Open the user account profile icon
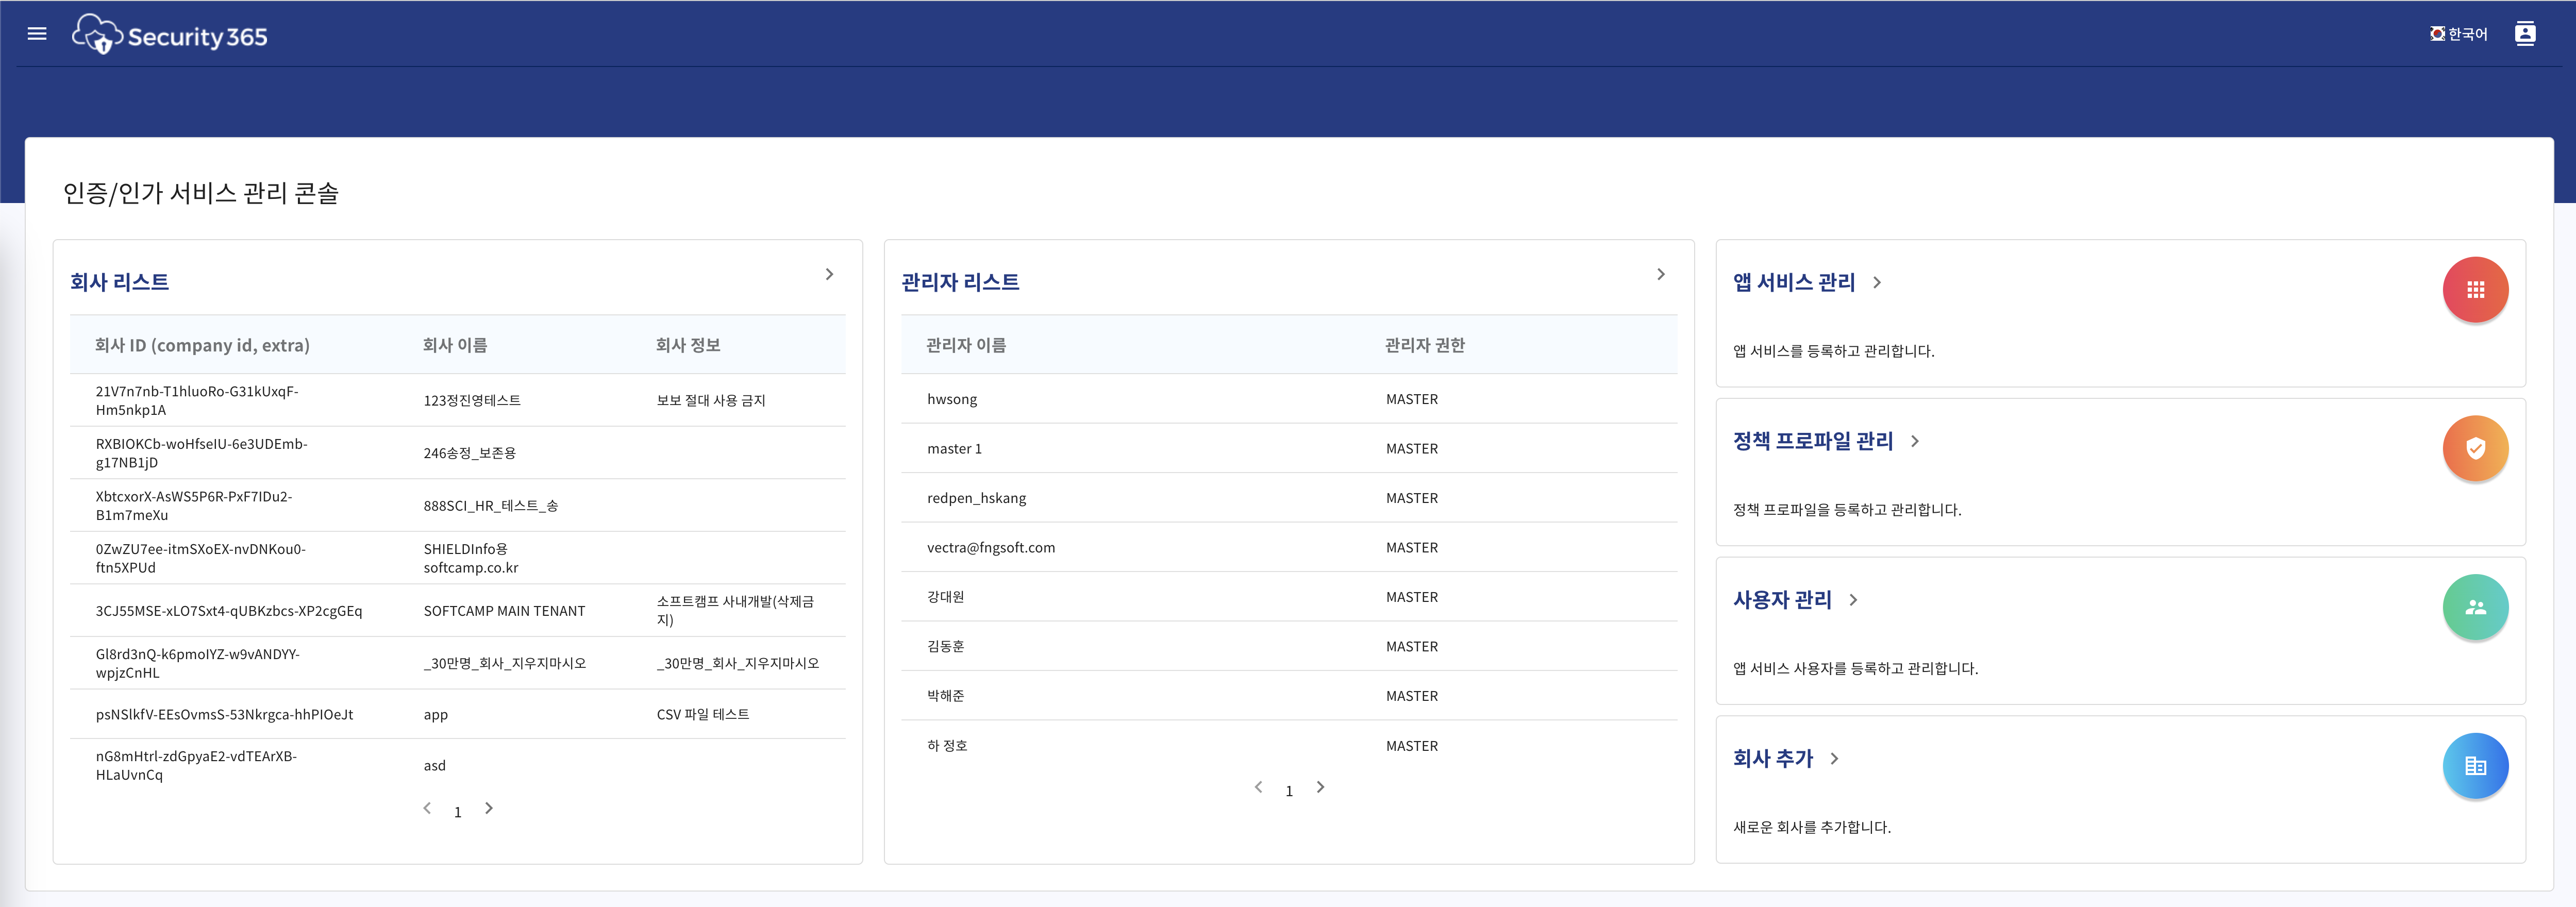 [2524, 34]
